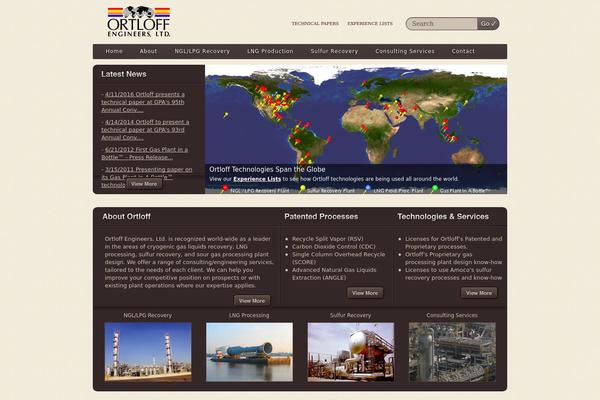Click View More under Patented Processes

(365, 293)
